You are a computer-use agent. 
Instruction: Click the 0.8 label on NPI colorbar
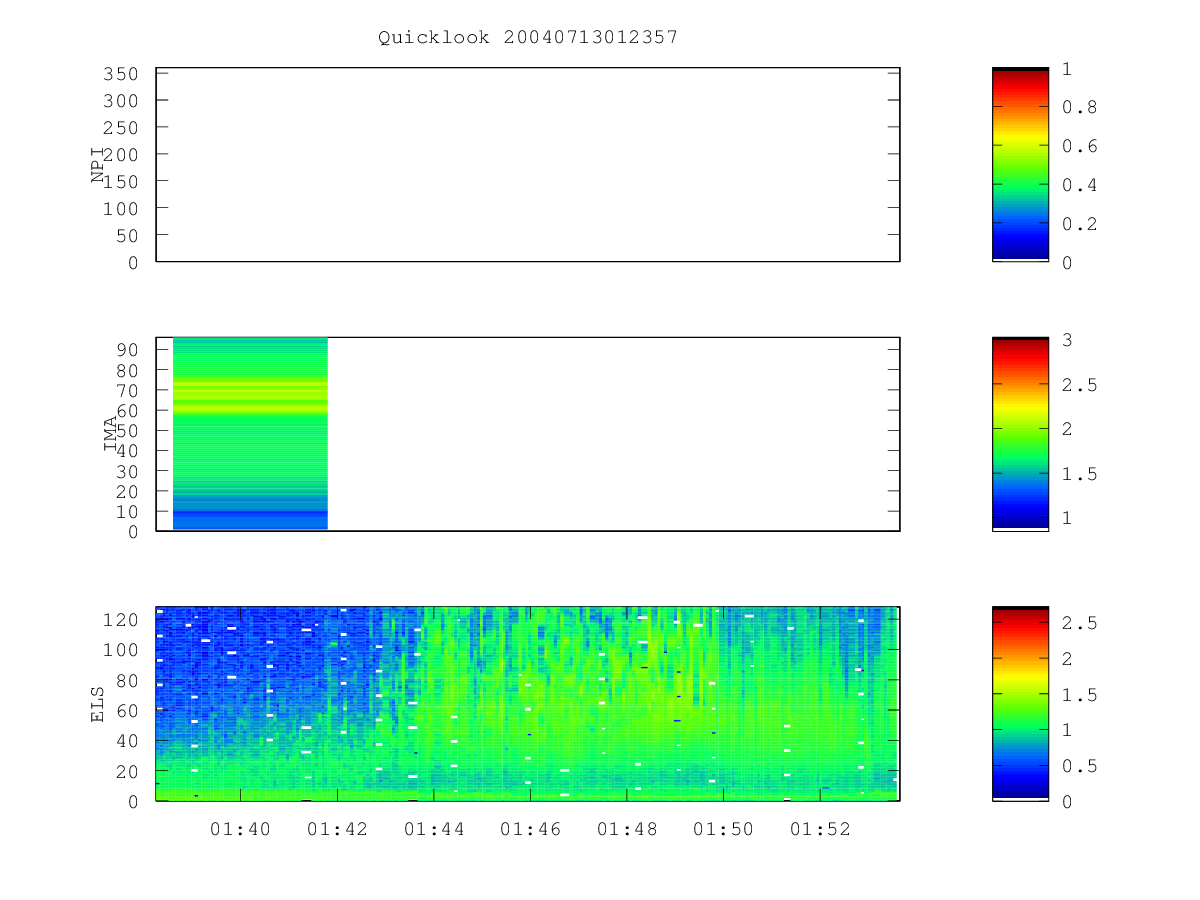(1080, 107)
